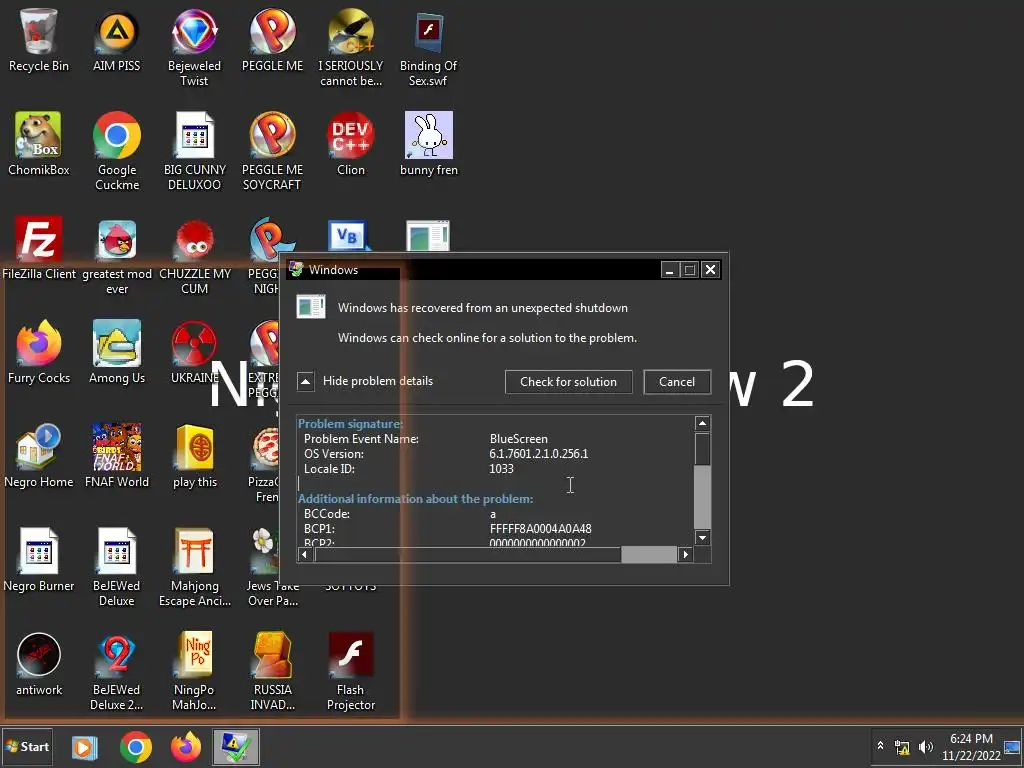Open the Flash Projector desktop icon
This screenshot has height=768, width=1024.
(351, 671)
